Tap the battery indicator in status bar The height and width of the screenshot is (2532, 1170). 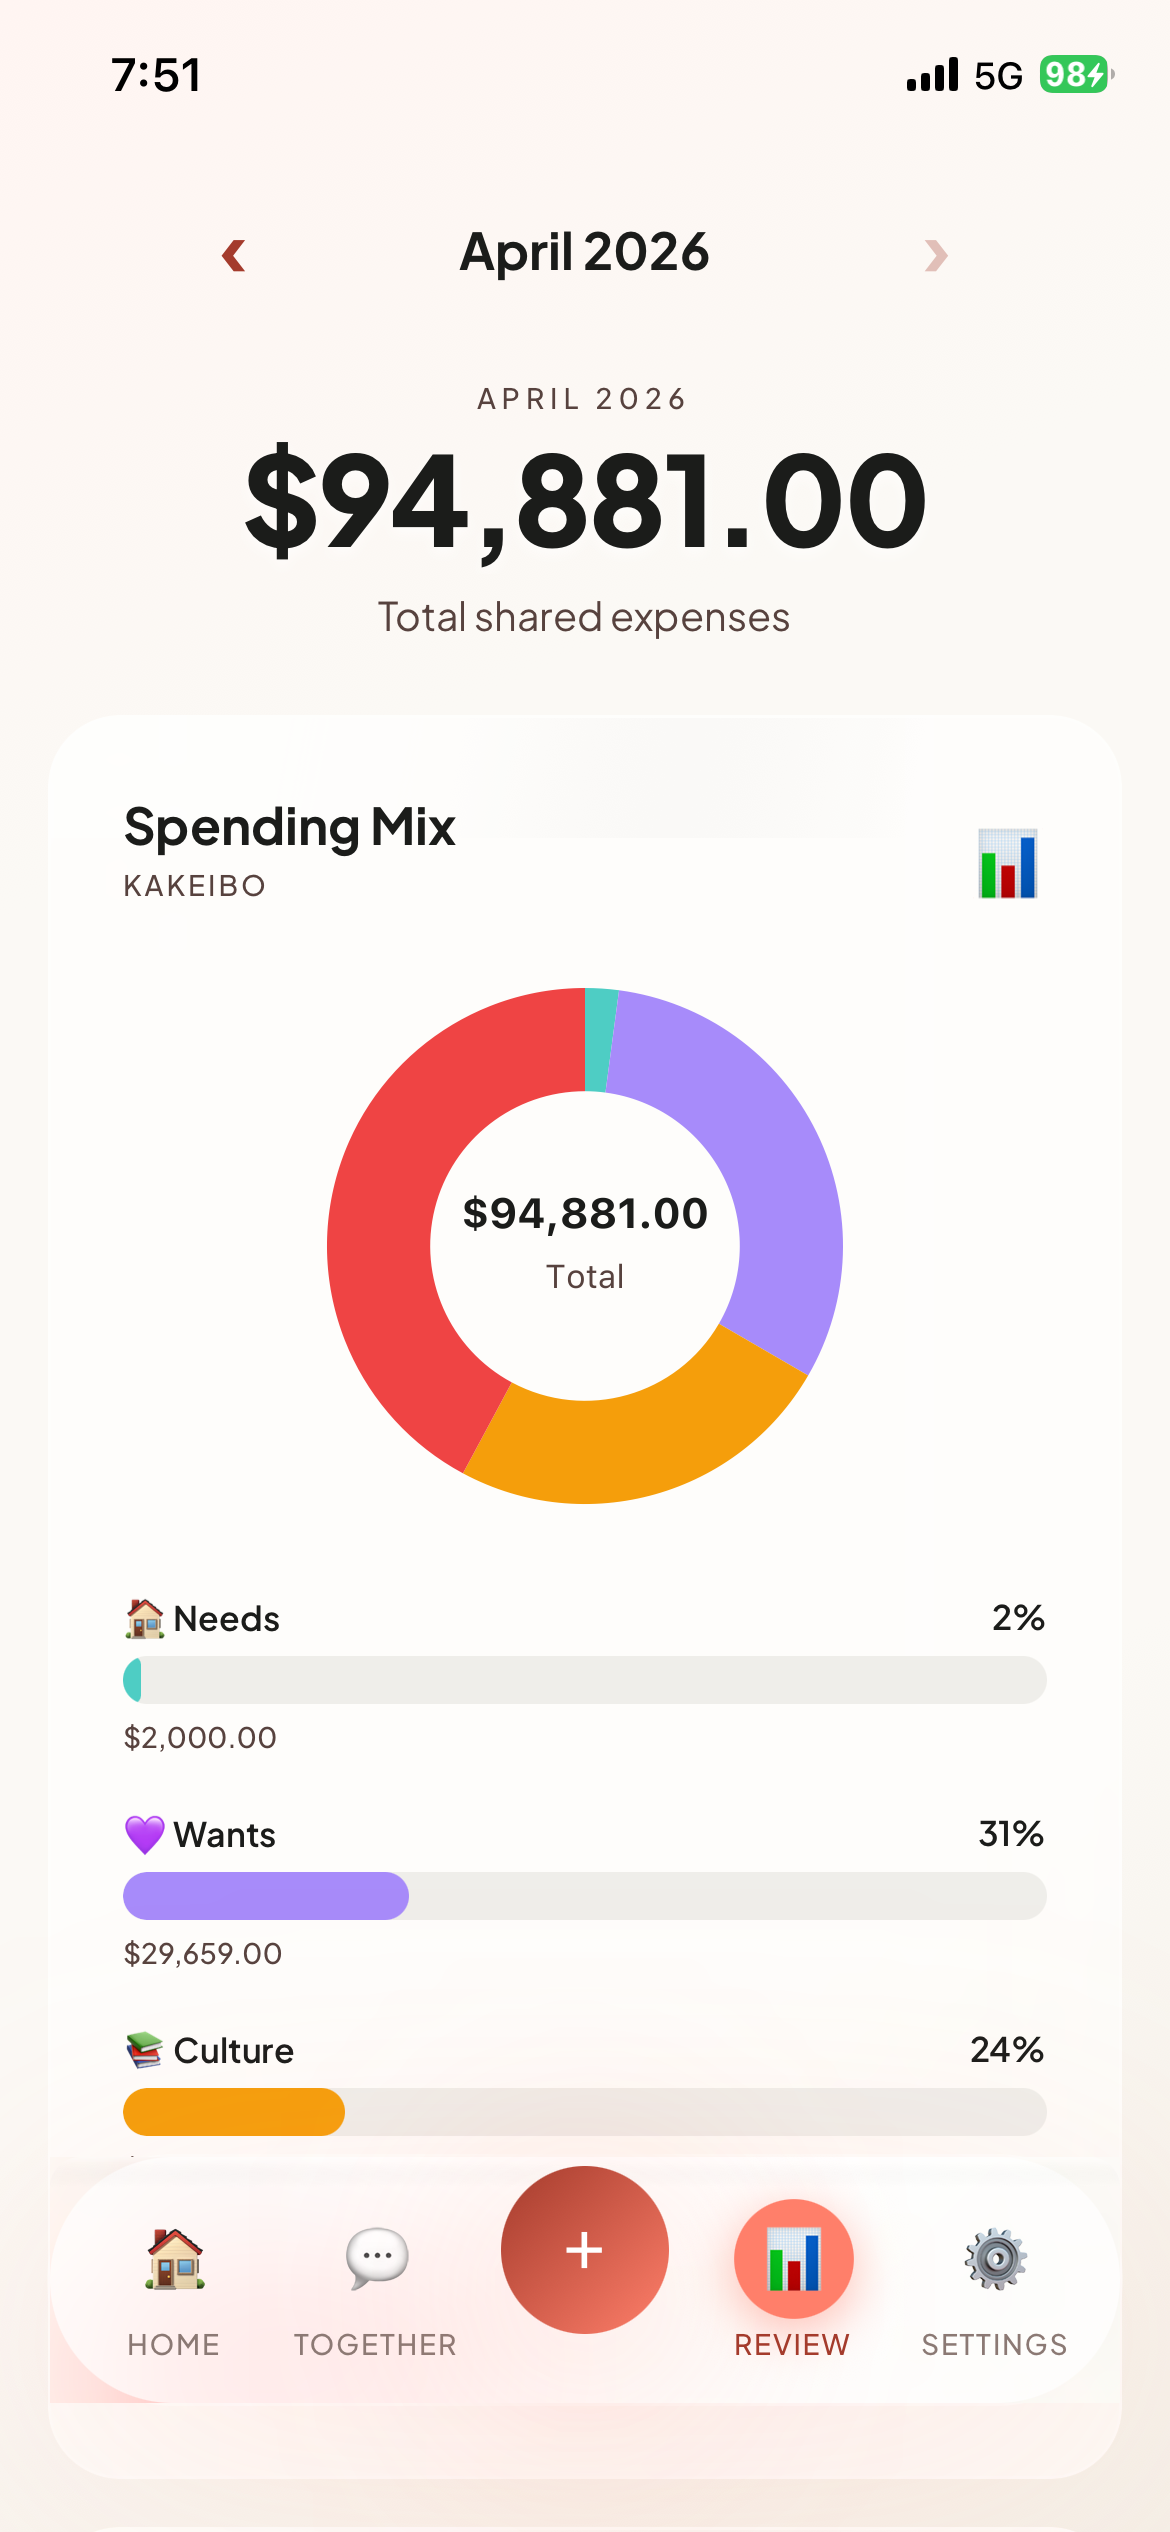pyautogui.click(x=1077, y=75)
